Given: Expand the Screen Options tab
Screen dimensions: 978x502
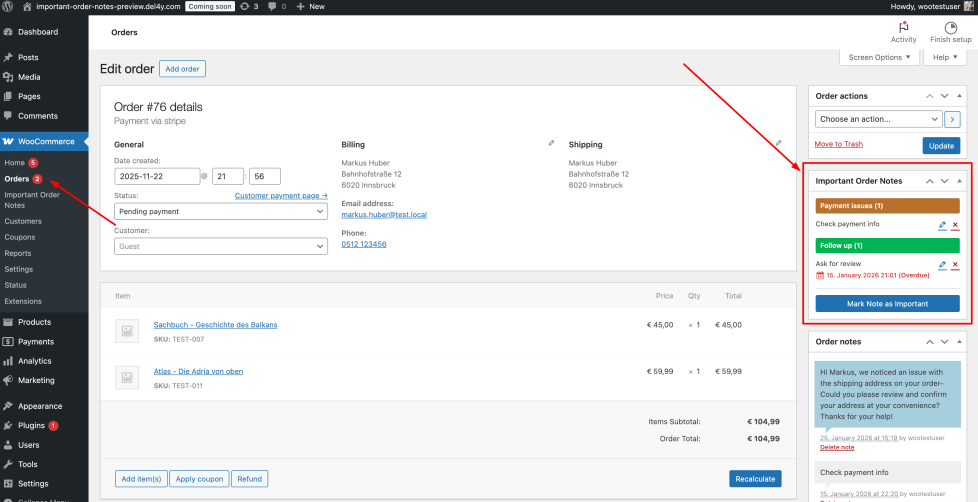Looking at the screenshot, I should click(879, 57).
